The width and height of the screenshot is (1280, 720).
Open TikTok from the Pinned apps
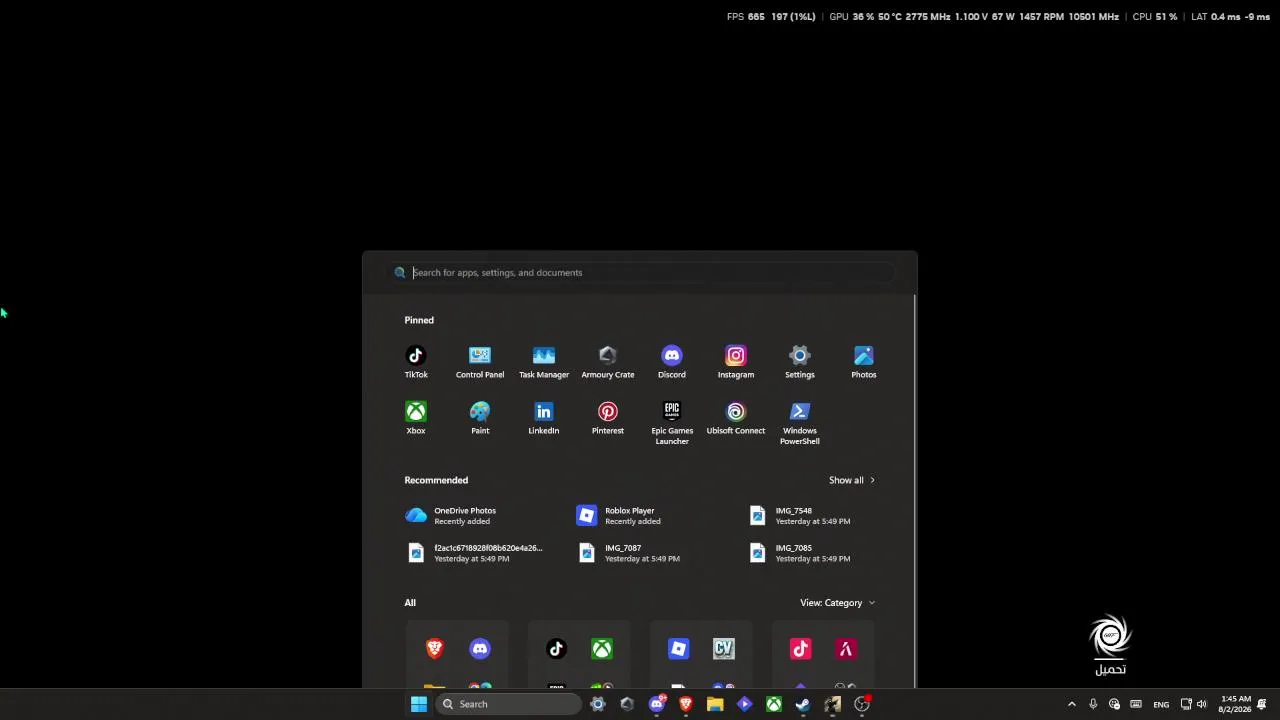pyautogui.click(x=416, y=362)
